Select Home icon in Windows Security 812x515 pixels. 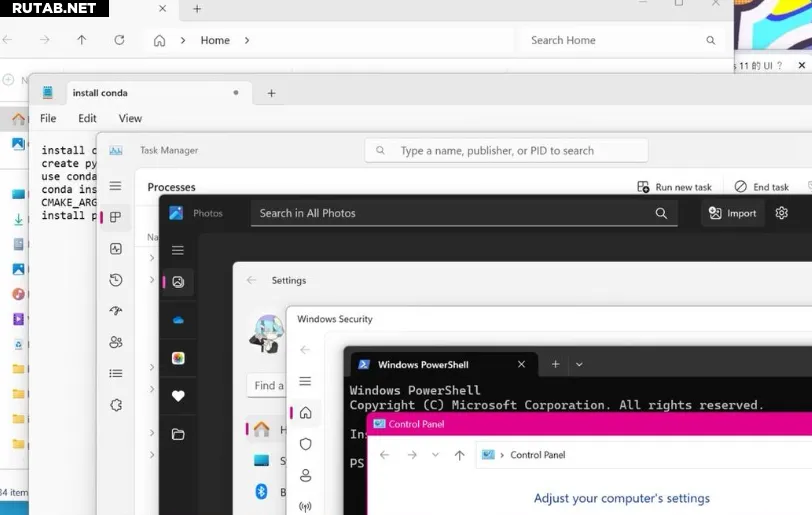click(306, 412)
